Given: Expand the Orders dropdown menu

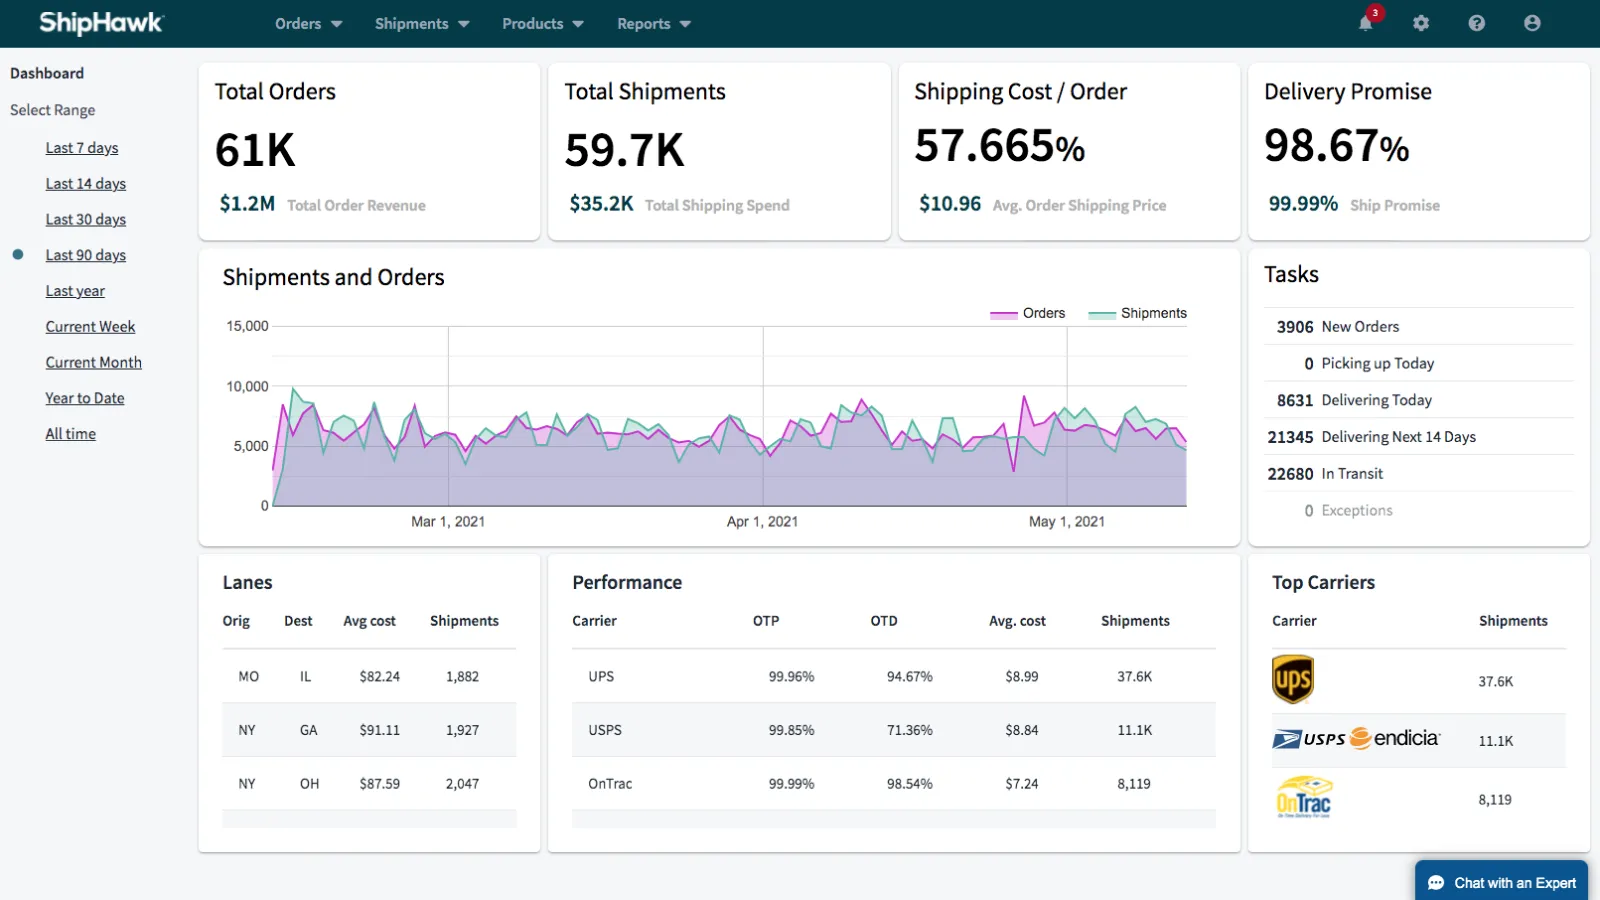Looking at the screenshot, I should [307, 23].
